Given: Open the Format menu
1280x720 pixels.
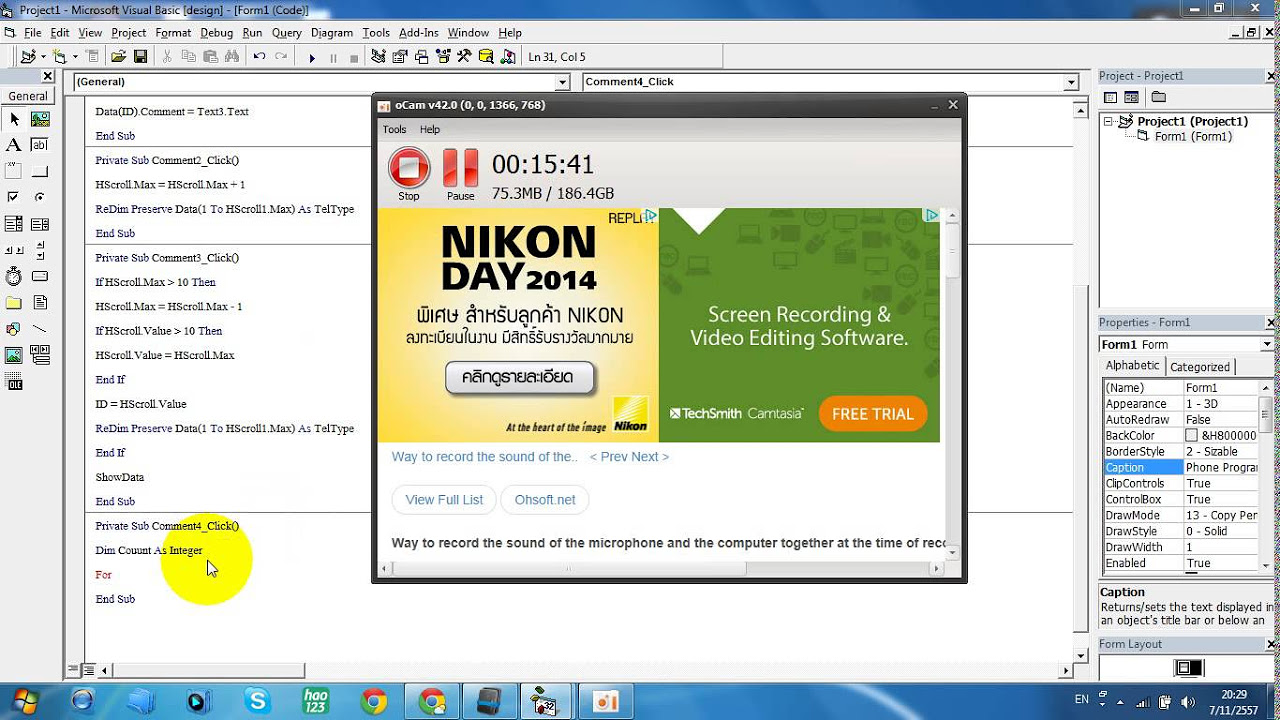Looking at the screenshot, I should 173,33.
